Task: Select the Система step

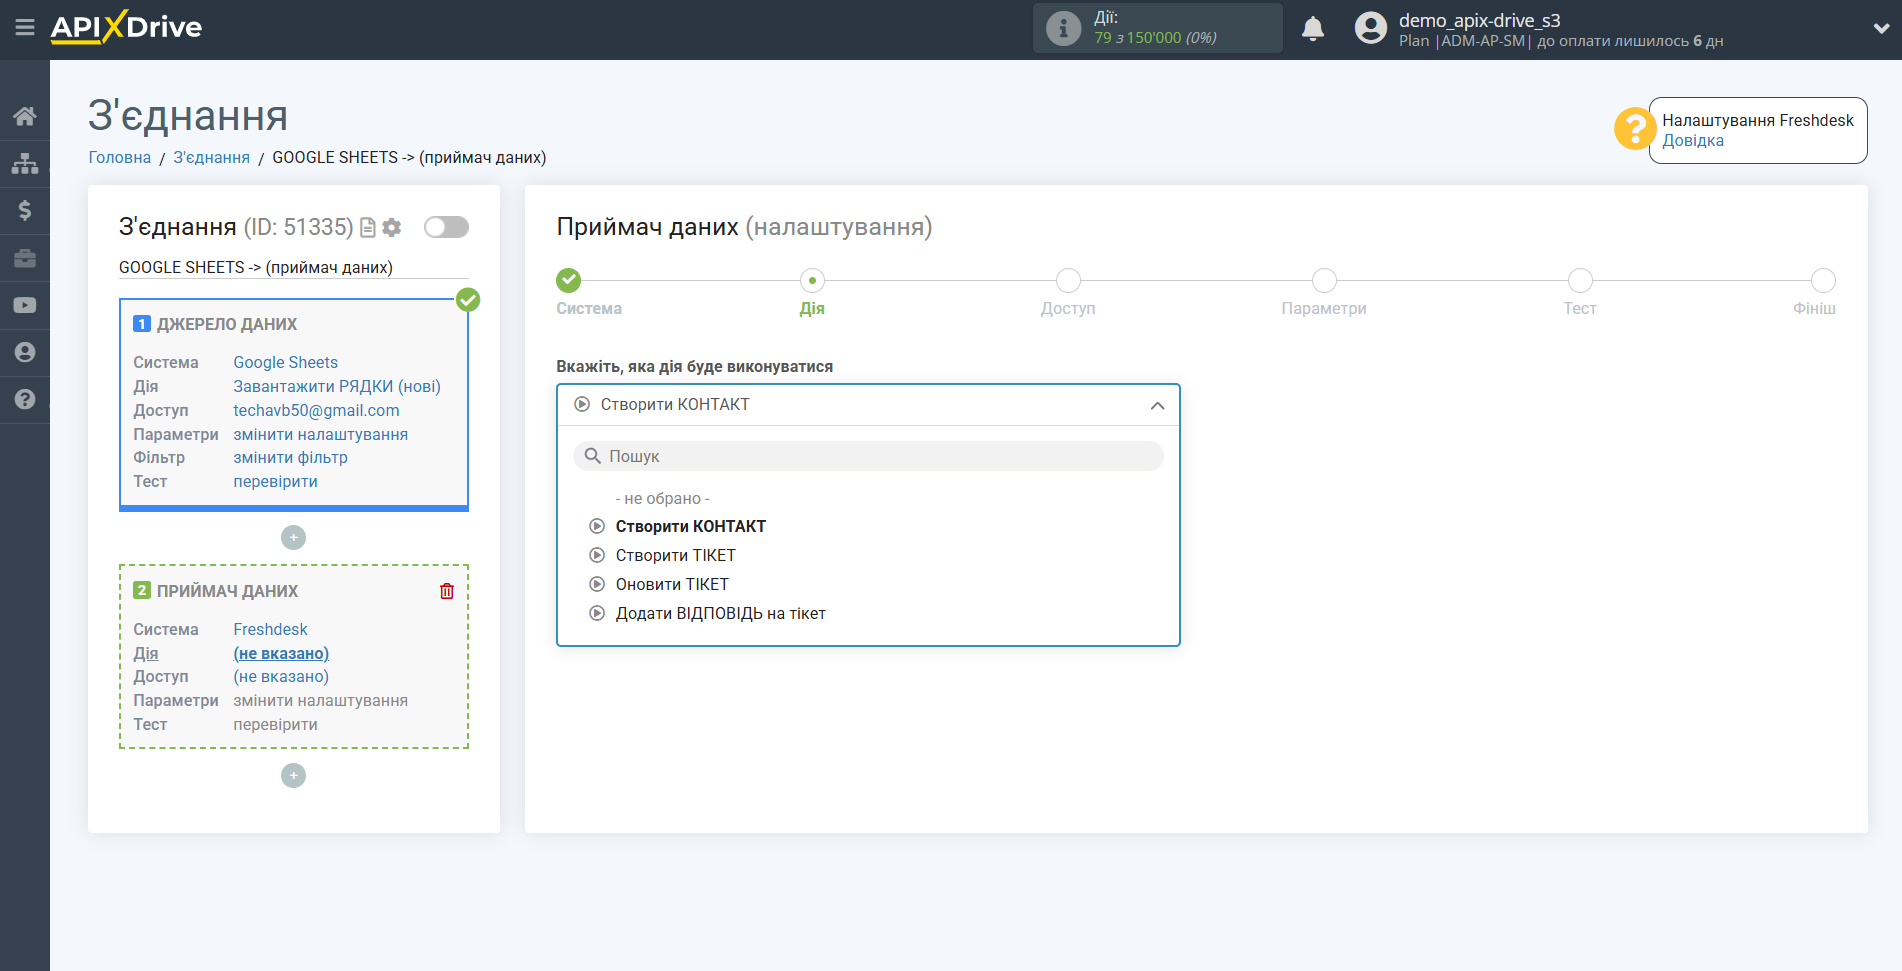Action: click(569, 281)
